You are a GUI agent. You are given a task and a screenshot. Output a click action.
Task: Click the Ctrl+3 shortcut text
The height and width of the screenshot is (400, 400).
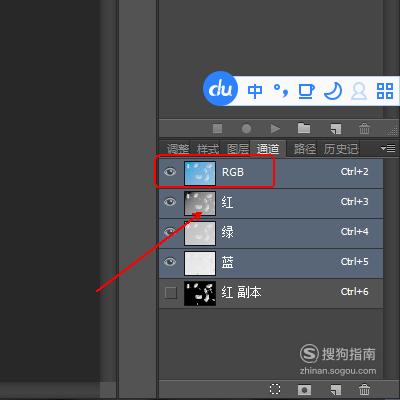click(354, 202)
